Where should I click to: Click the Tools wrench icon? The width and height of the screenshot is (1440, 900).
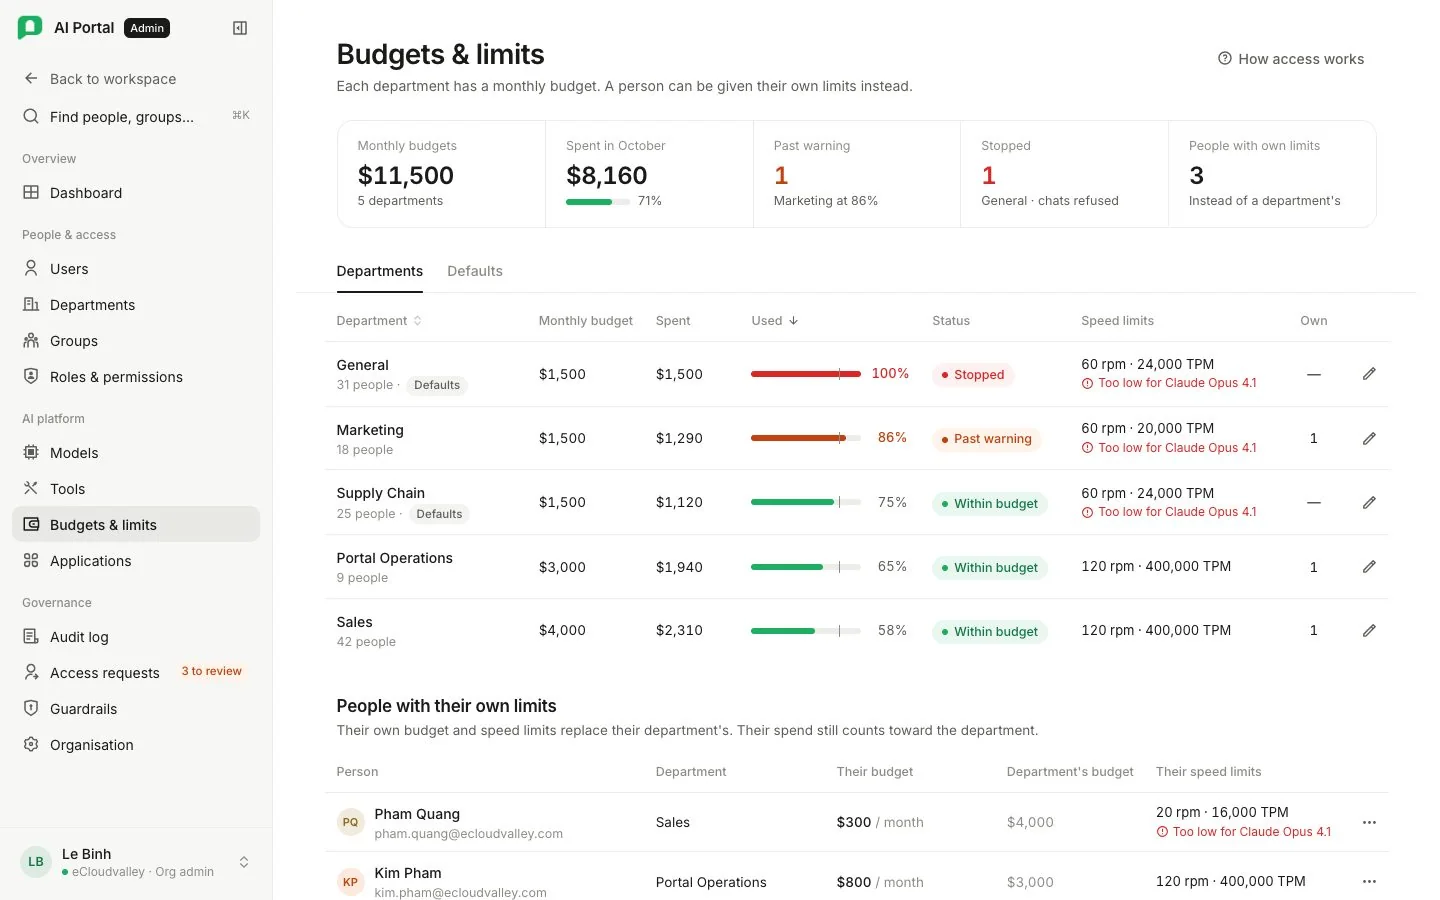tap(31, 489)
